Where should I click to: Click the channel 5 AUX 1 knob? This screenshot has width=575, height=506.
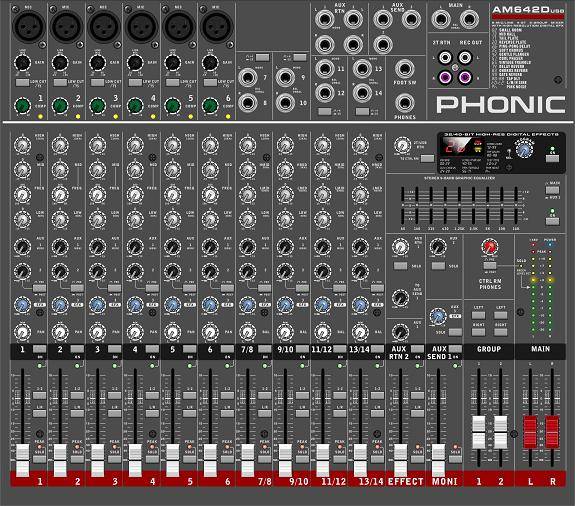point(173,246)
